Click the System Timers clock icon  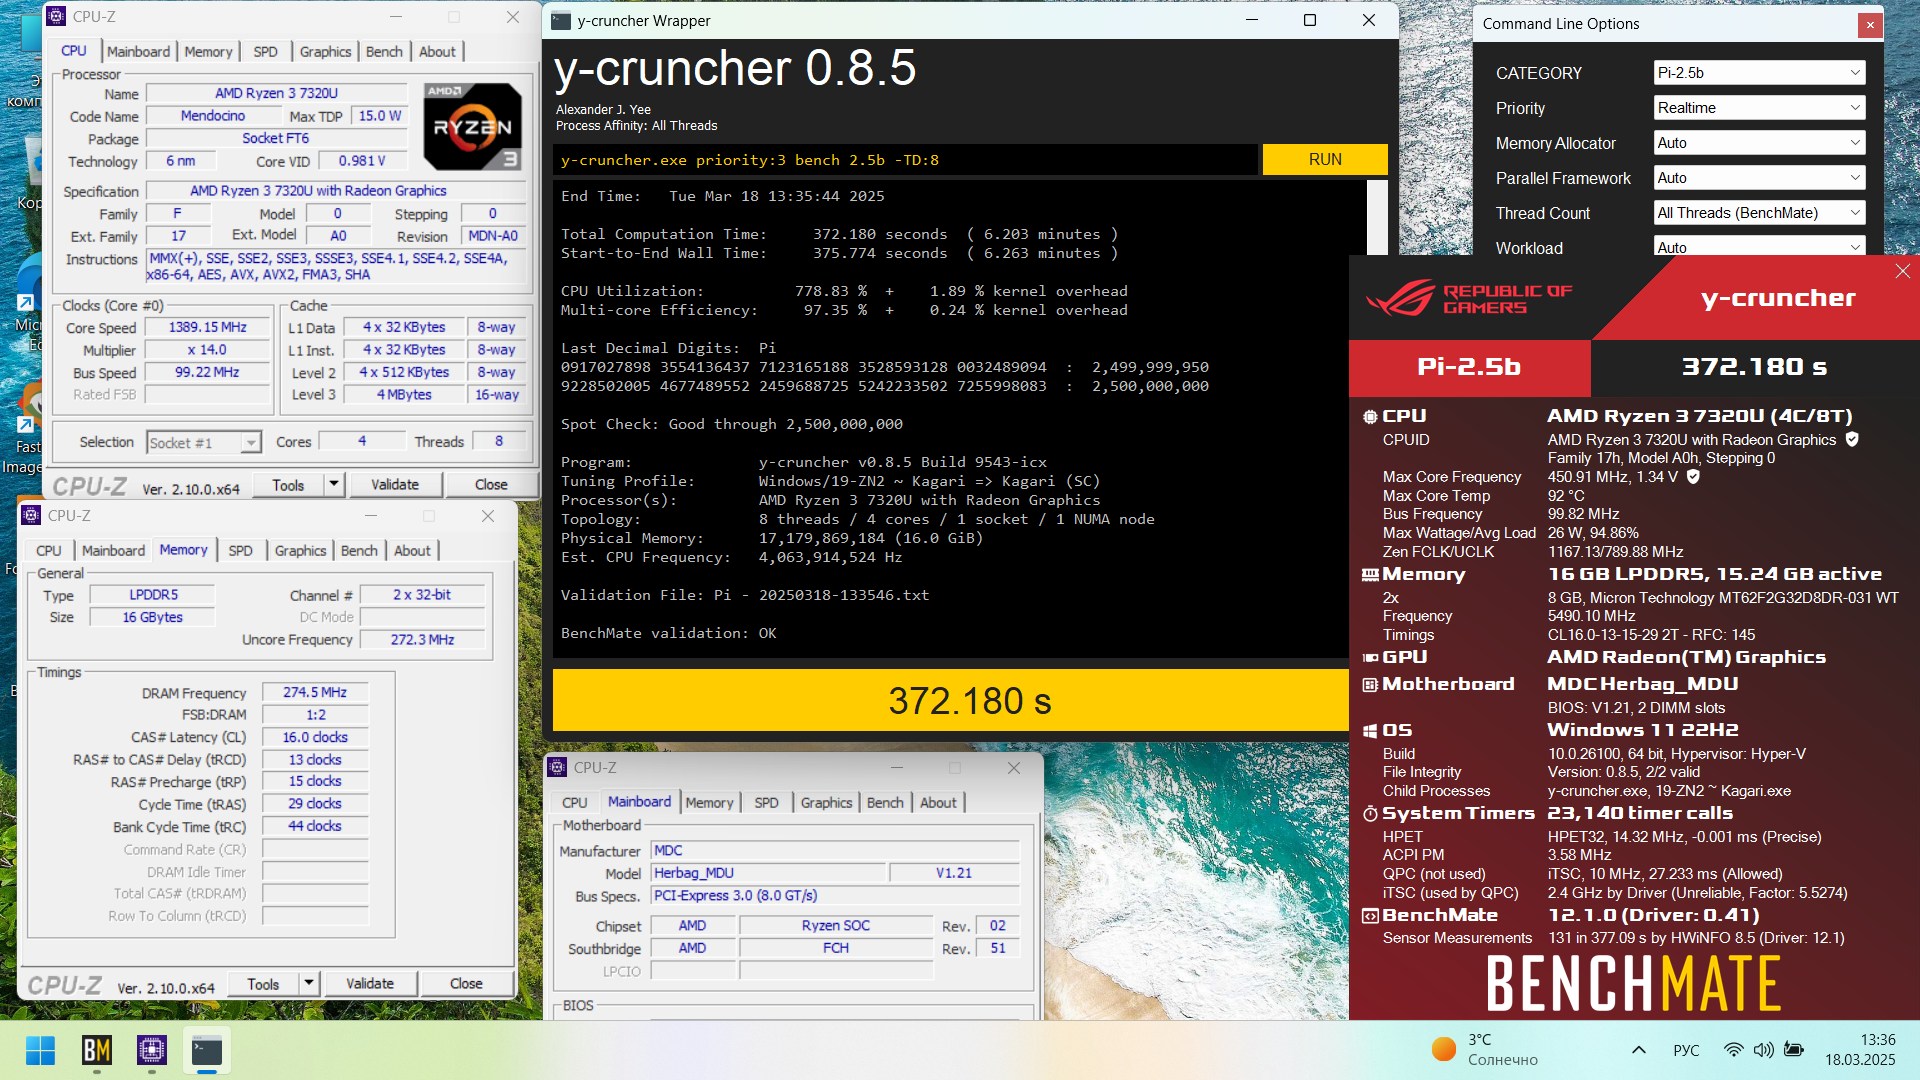coord(1370,814)
